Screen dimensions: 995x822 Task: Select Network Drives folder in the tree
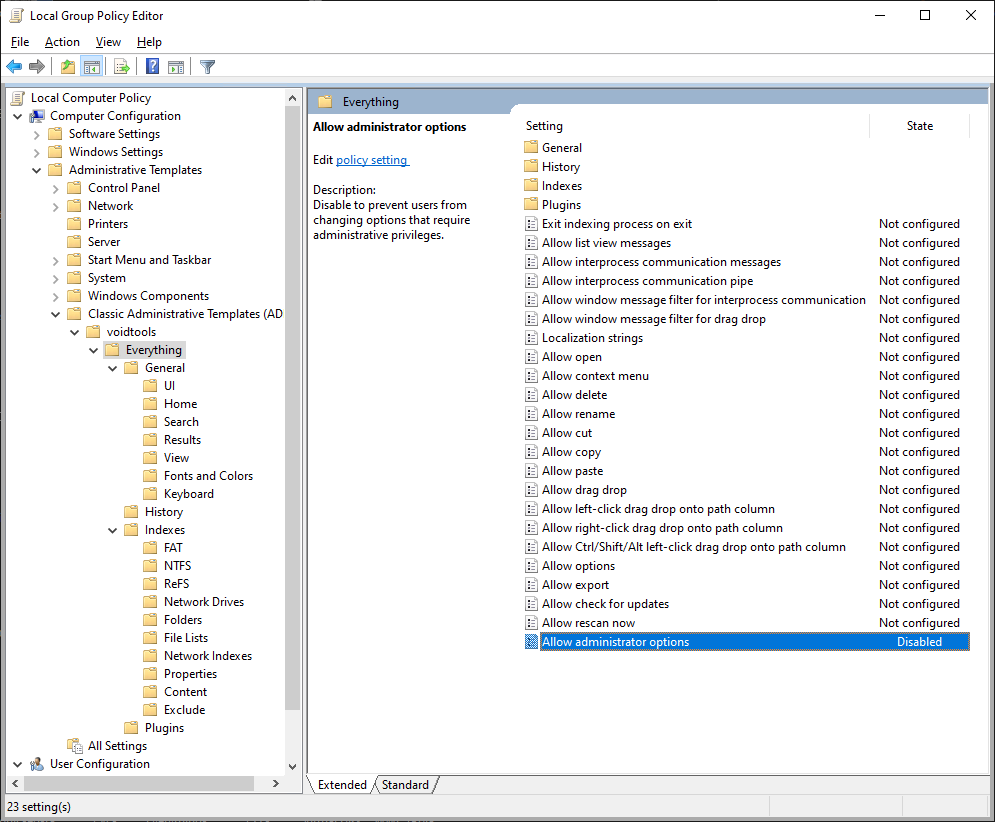coord(204,602)
